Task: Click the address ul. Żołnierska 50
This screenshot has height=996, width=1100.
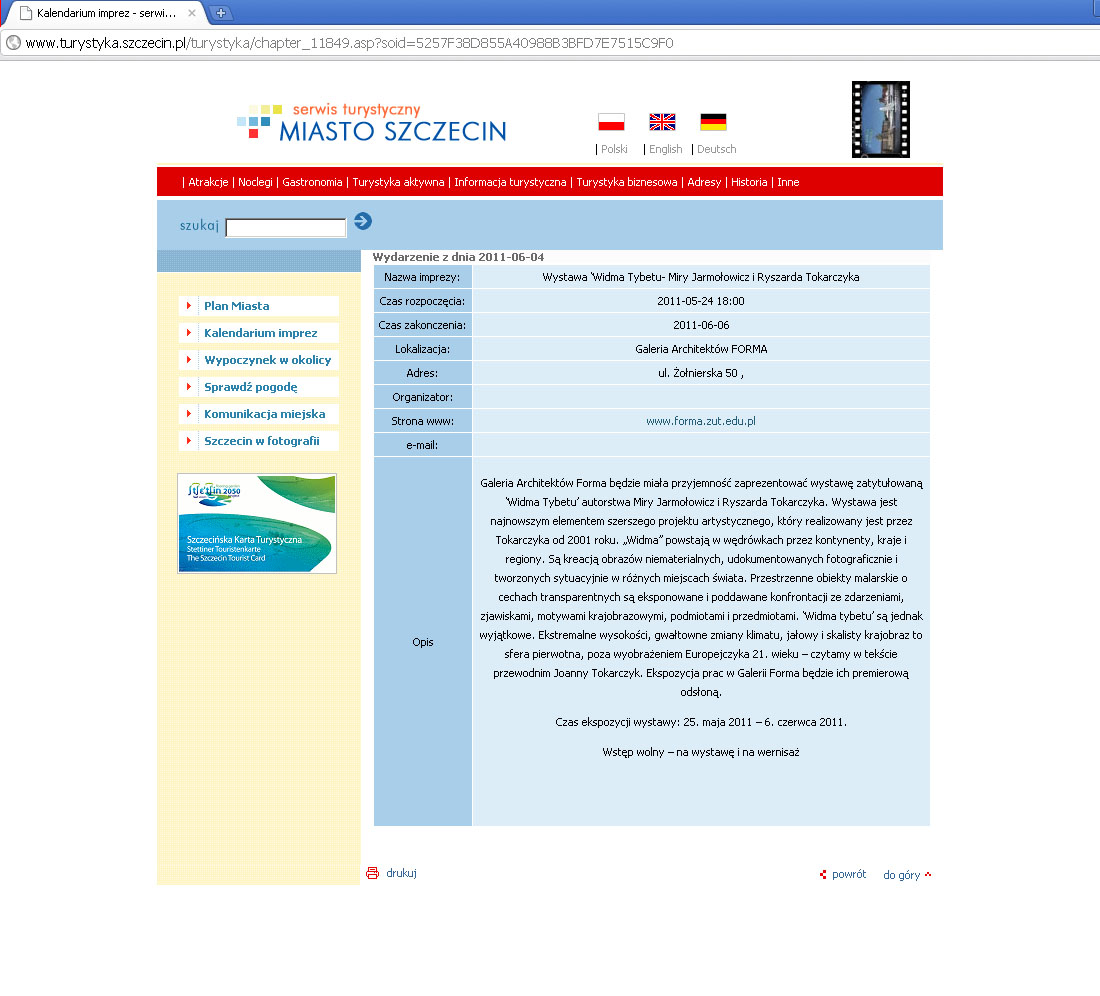Action: coord(701,373)
